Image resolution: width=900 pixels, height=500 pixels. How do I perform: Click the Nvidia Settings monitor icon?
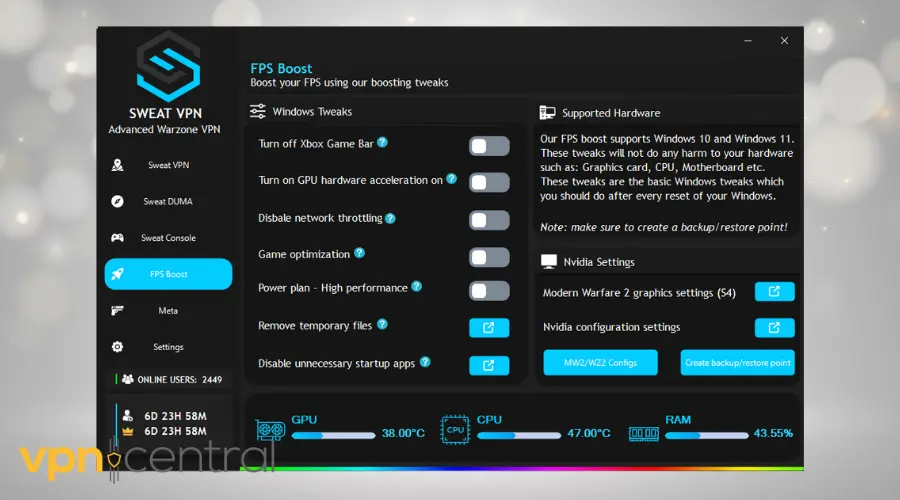[x=549, y=262]
